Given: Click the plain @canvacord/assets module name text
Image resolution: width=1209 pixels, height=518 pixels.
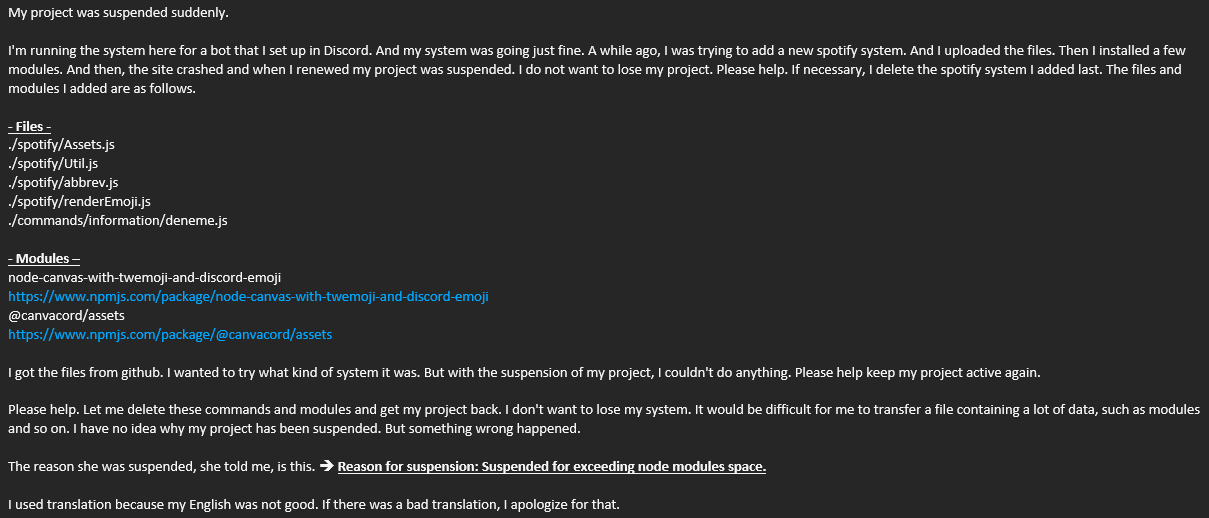Looking at the screenshot, I should coord(66,315).
